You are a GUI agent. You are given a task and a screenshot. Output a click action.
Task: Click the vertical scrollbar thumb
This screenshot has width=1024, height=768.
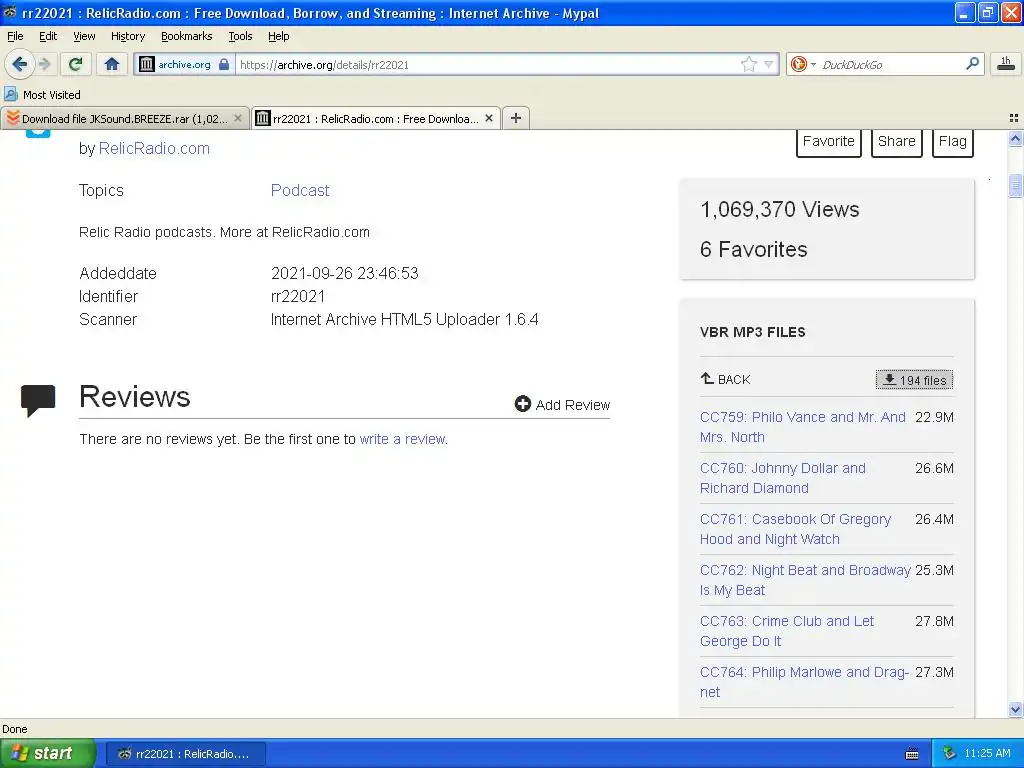tap(1015, 185)
